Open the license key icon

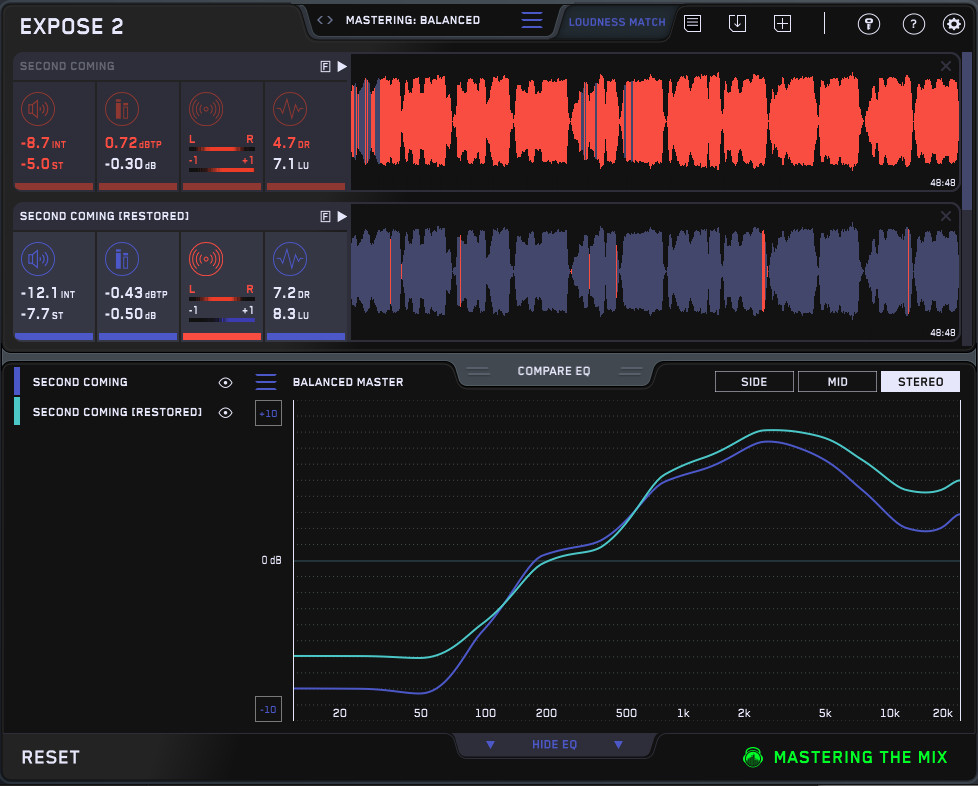click(868, 24)
